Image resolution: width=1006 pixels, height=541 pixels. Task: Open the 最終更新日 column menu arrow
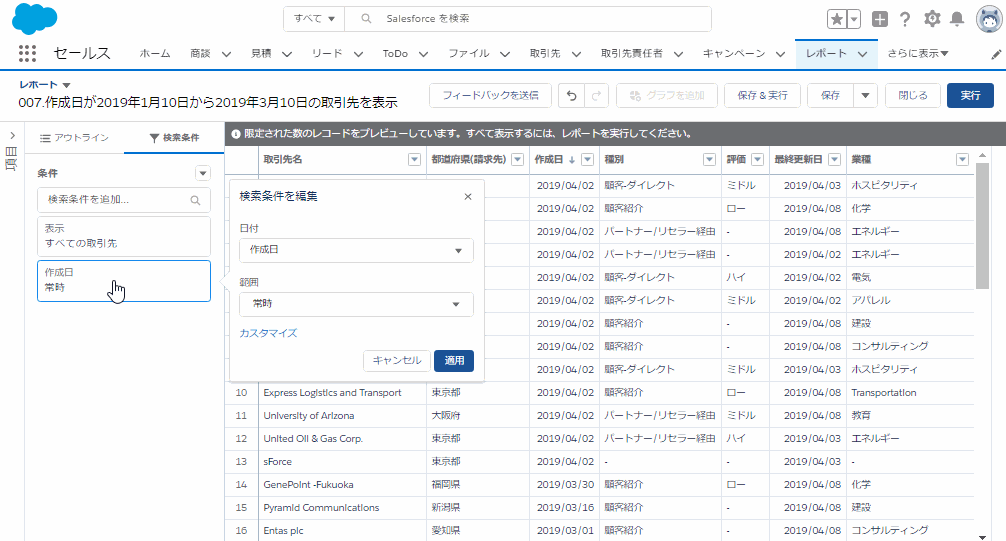click(835, 160)
